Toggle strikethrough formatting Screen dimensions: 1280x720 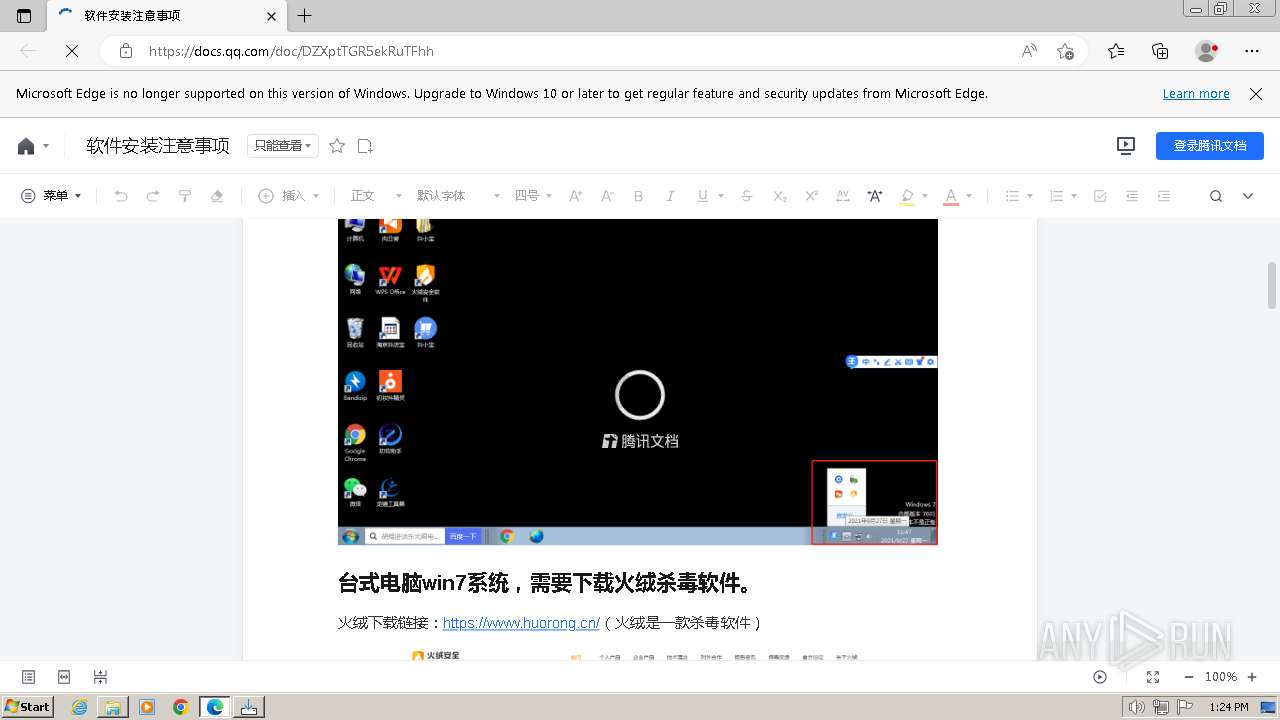[x=747, y=196]
